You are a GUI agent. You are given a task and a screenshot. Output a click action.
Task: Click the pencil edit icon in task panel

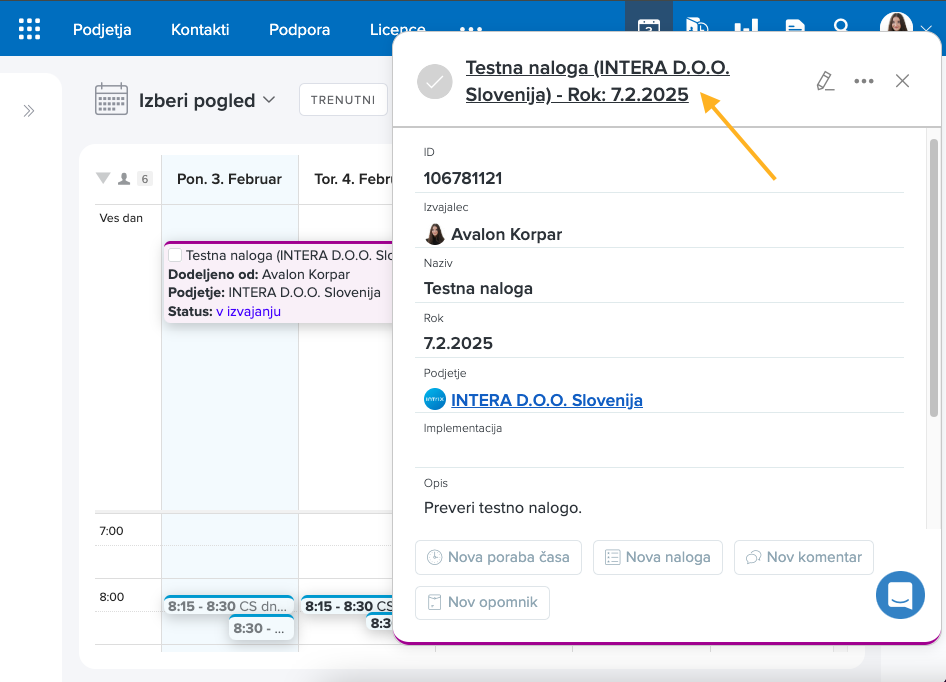[x=825, y=81]
